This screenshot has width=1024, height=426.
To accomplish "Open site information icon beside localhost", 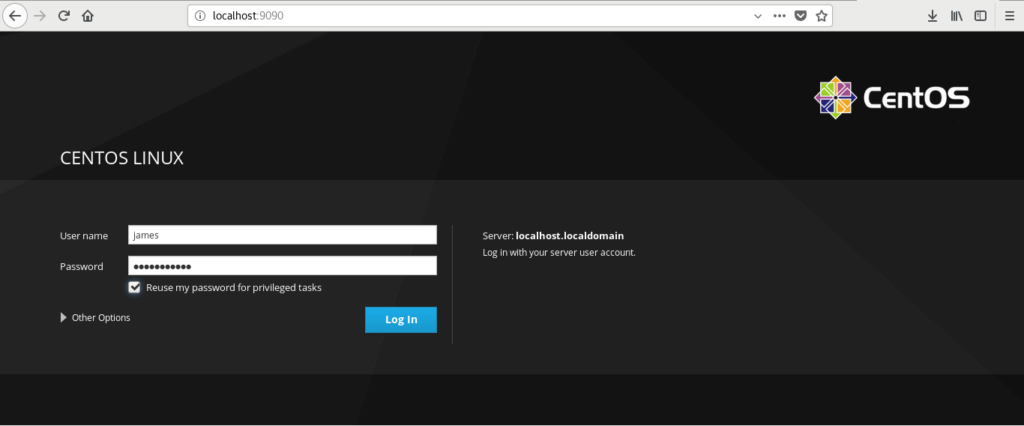I will coord(200,16).
